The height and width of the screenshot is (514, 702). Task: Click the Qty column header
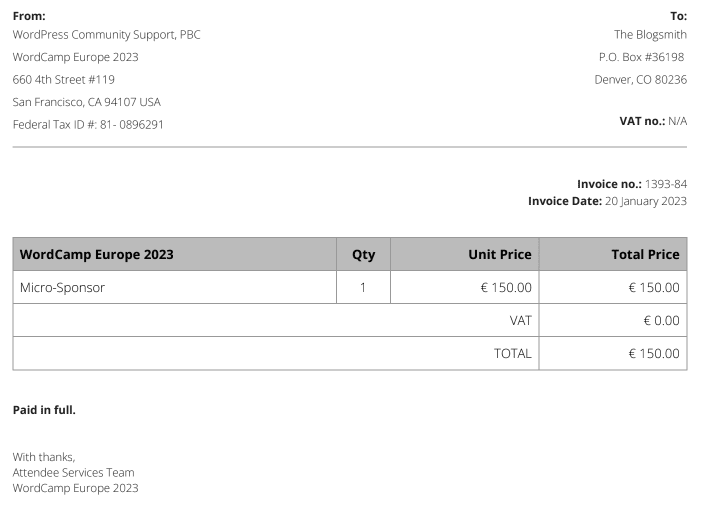click(x=363, y=255)
